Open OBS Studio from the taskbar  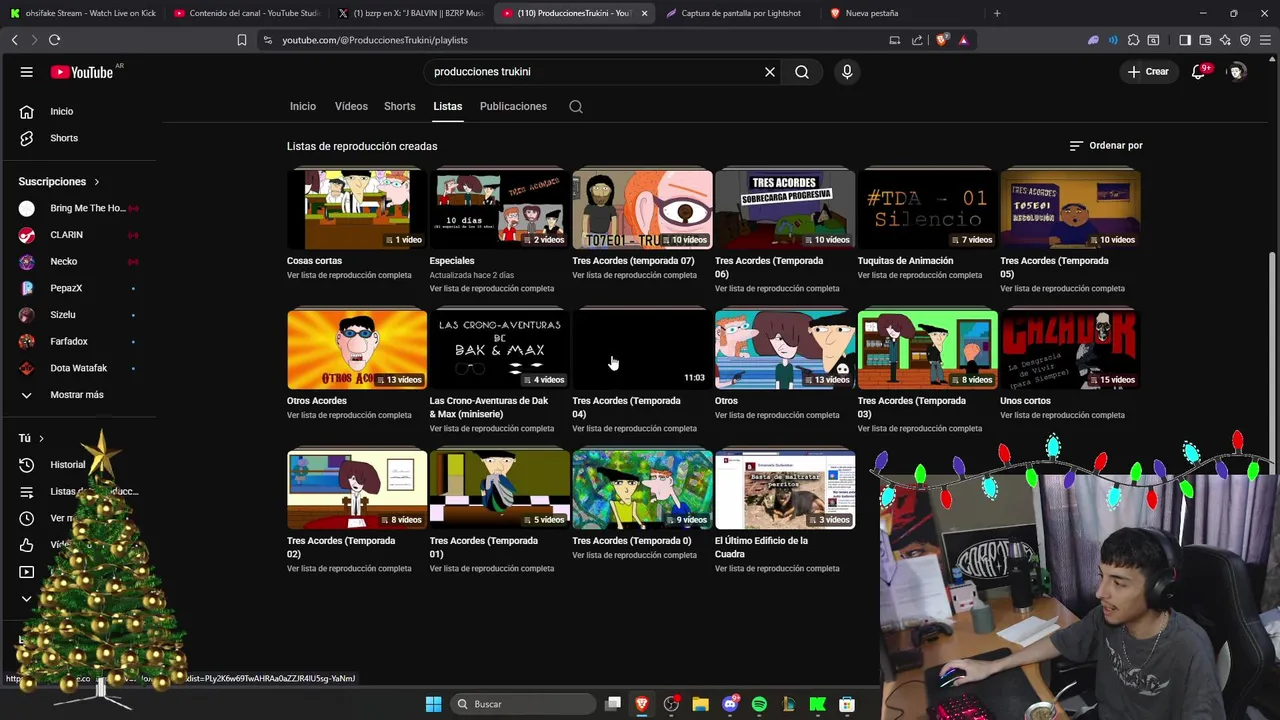pyautogui.click(x=671, y=704)
